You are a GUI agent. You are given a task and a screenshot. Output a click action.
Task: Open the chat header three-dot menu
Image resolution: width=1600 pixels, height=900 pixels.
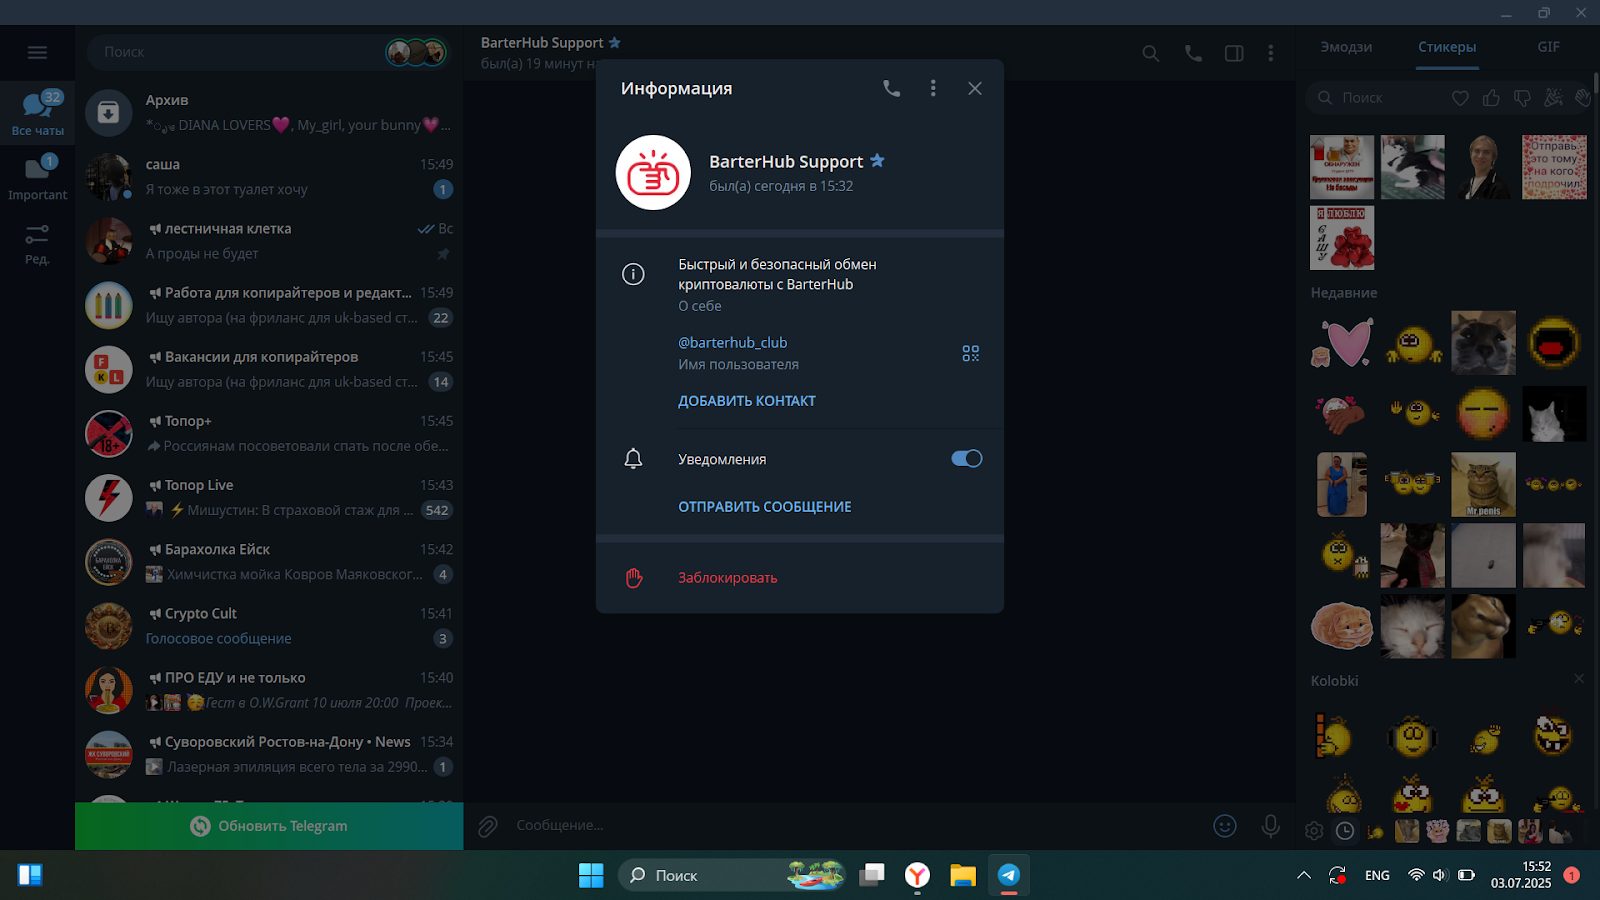tap(1271, 53)
